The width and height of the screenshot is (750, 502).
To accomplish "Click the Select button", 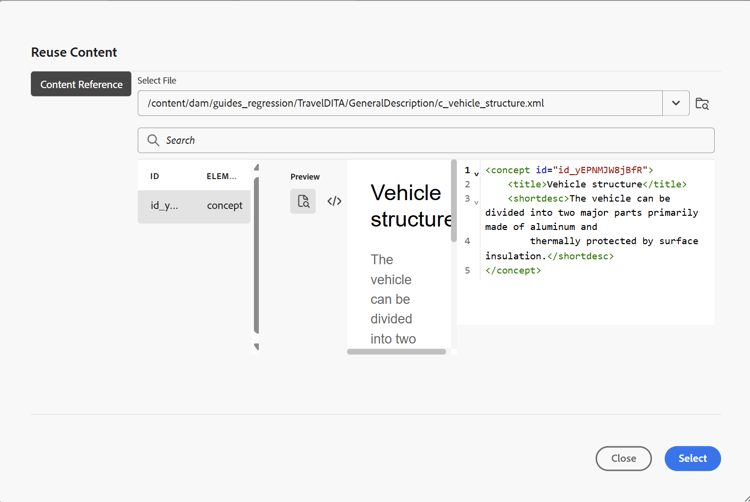I will 693,458.
